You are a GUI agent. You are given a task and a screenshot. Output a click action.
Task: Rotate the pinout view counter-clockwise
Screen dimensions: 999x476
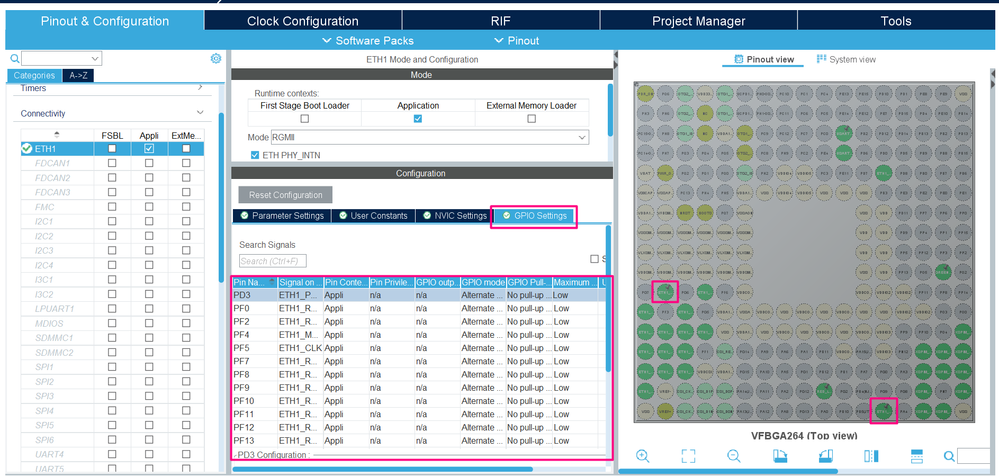coord(826,456)
